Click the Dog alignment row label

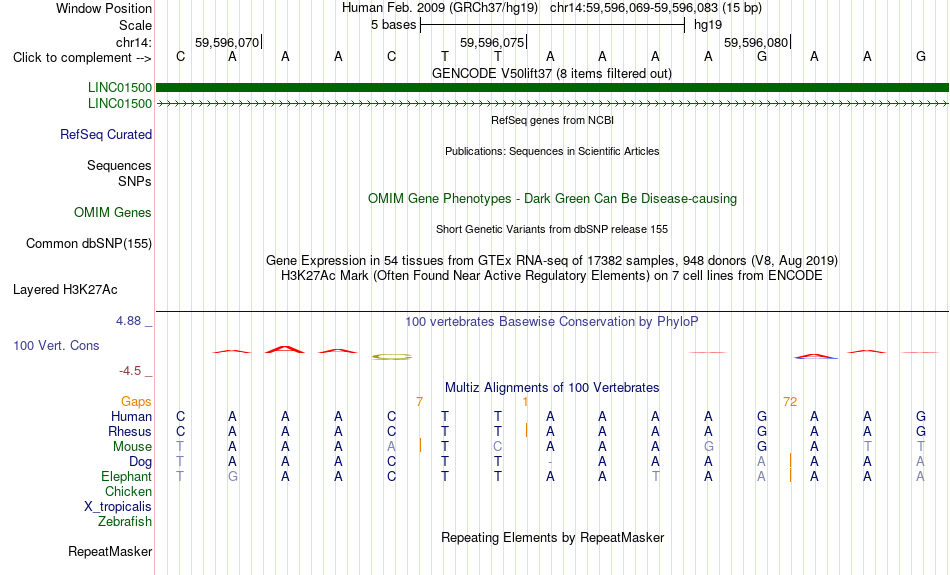tap(140, 462)
